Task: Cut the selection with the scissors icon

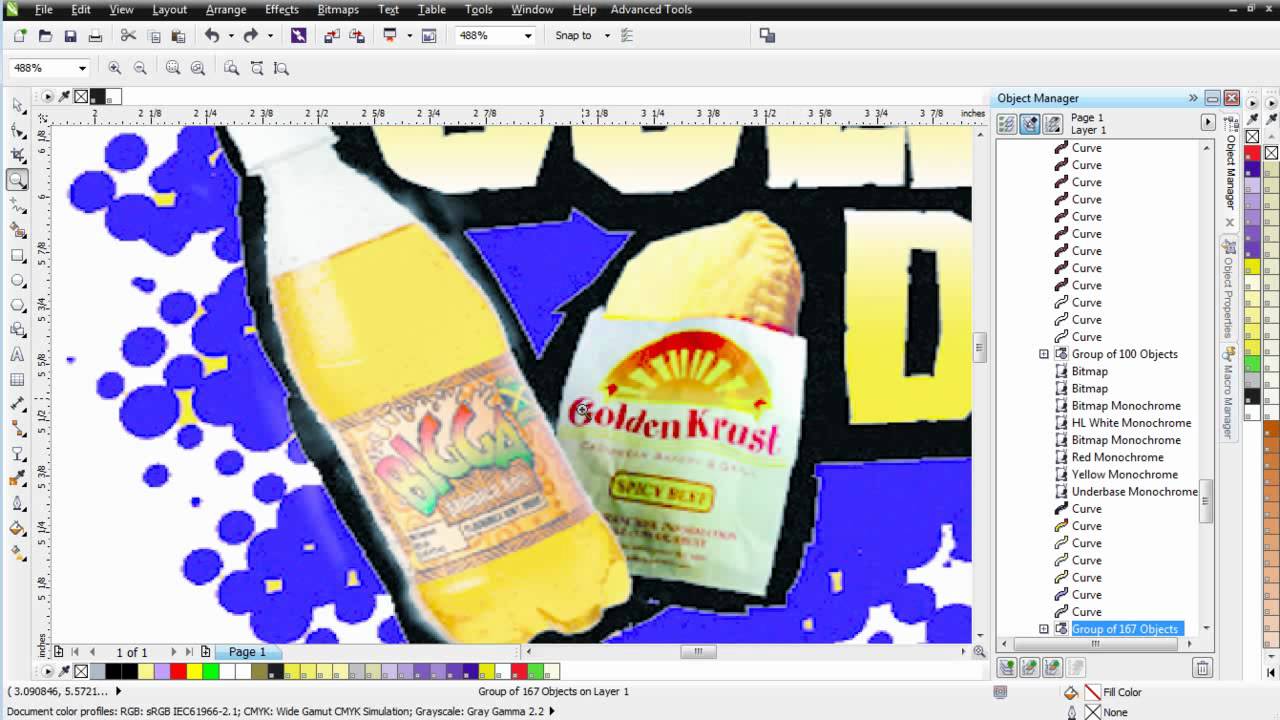Action: tap(128, 35)
